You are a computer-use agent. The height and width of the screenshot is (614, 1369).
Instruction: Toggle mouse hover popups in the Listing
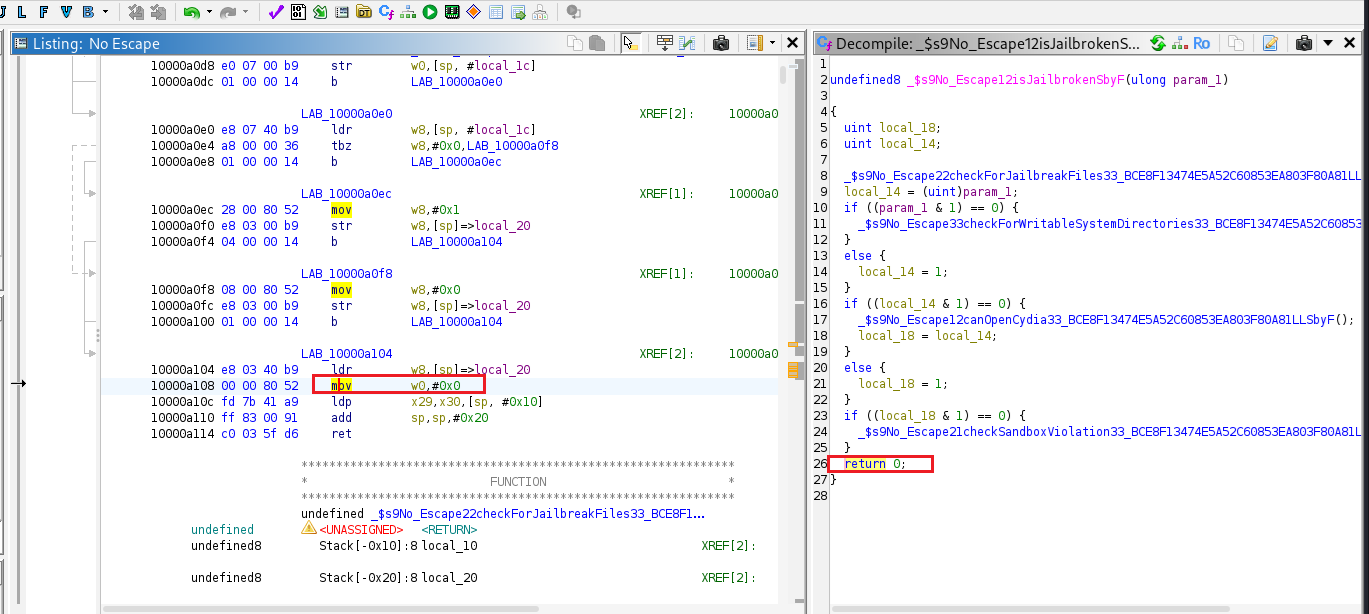(x=629, y=43)
